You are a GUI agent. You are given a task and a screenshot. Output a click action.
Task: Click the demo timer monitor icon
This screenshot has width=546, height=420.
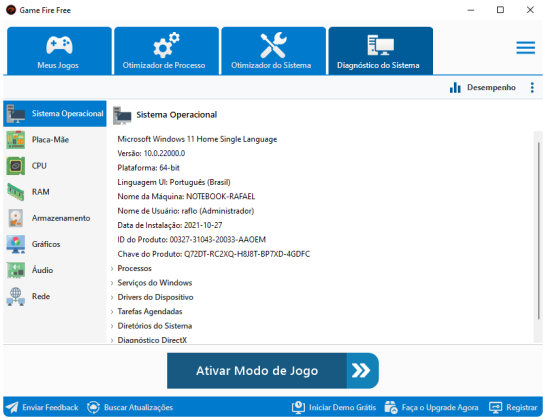click(x=298, y=407)
